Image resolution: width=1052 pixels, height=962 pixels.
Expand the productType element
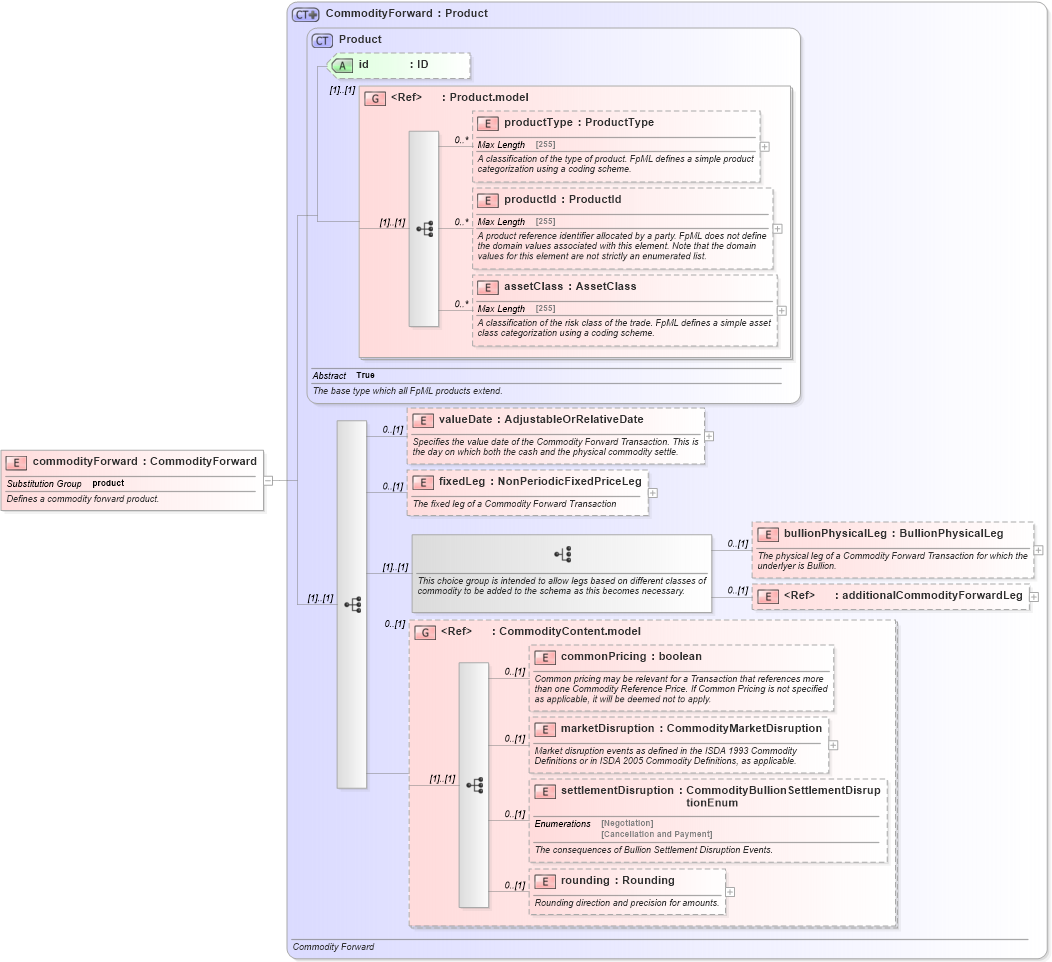765,146
